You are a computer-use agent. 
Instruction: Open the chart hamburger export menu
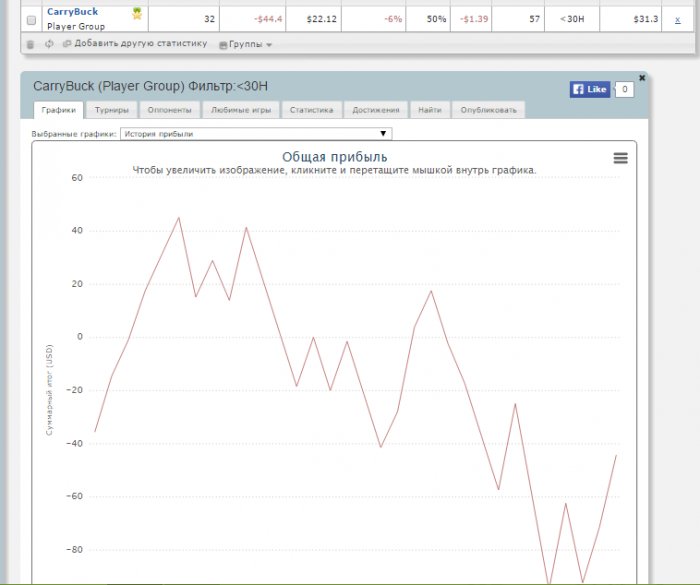[621, 158]
